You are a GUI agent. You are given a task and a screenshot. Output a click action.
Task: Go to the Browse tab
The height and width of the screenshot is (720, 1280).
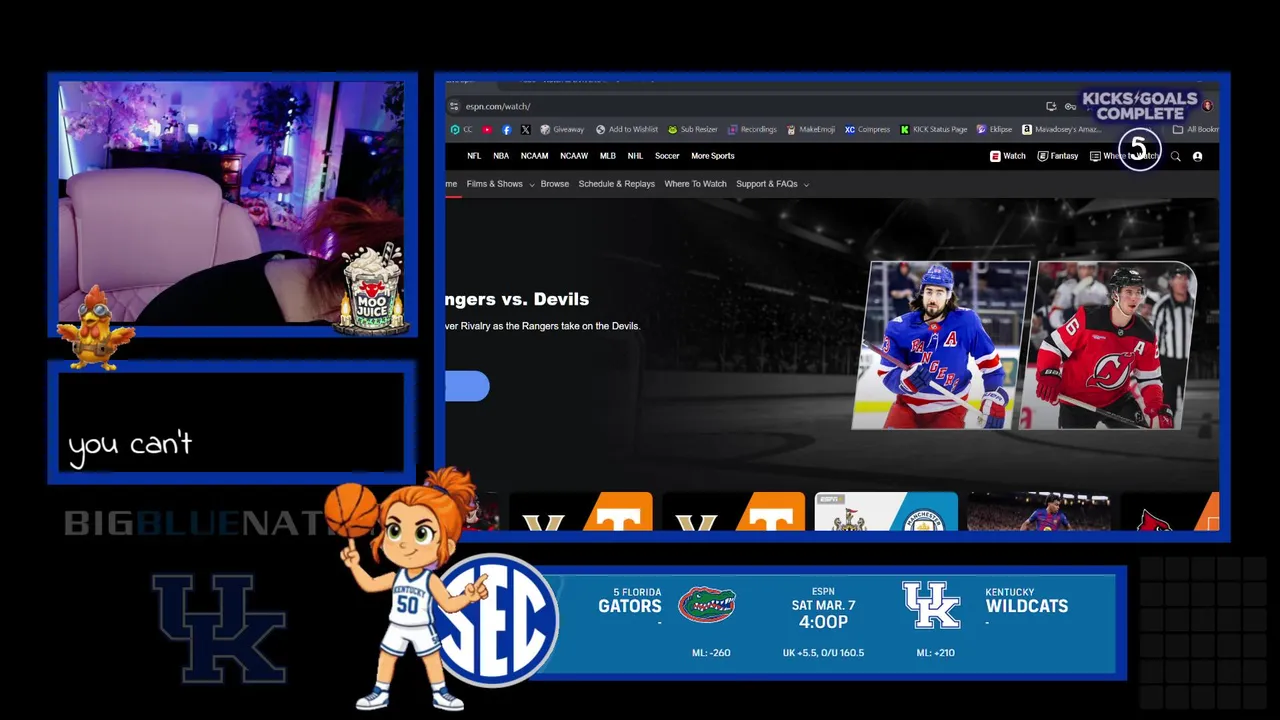pyautogui.click(x=555, y=184)
